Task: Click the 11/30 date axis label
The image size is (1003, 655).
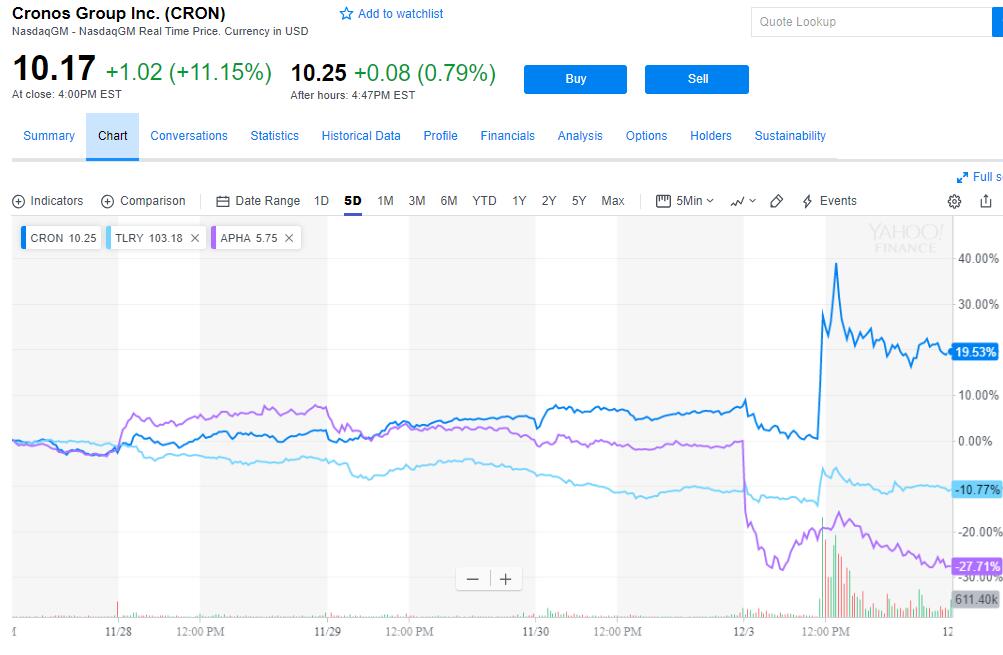Action: click(535, 632)
